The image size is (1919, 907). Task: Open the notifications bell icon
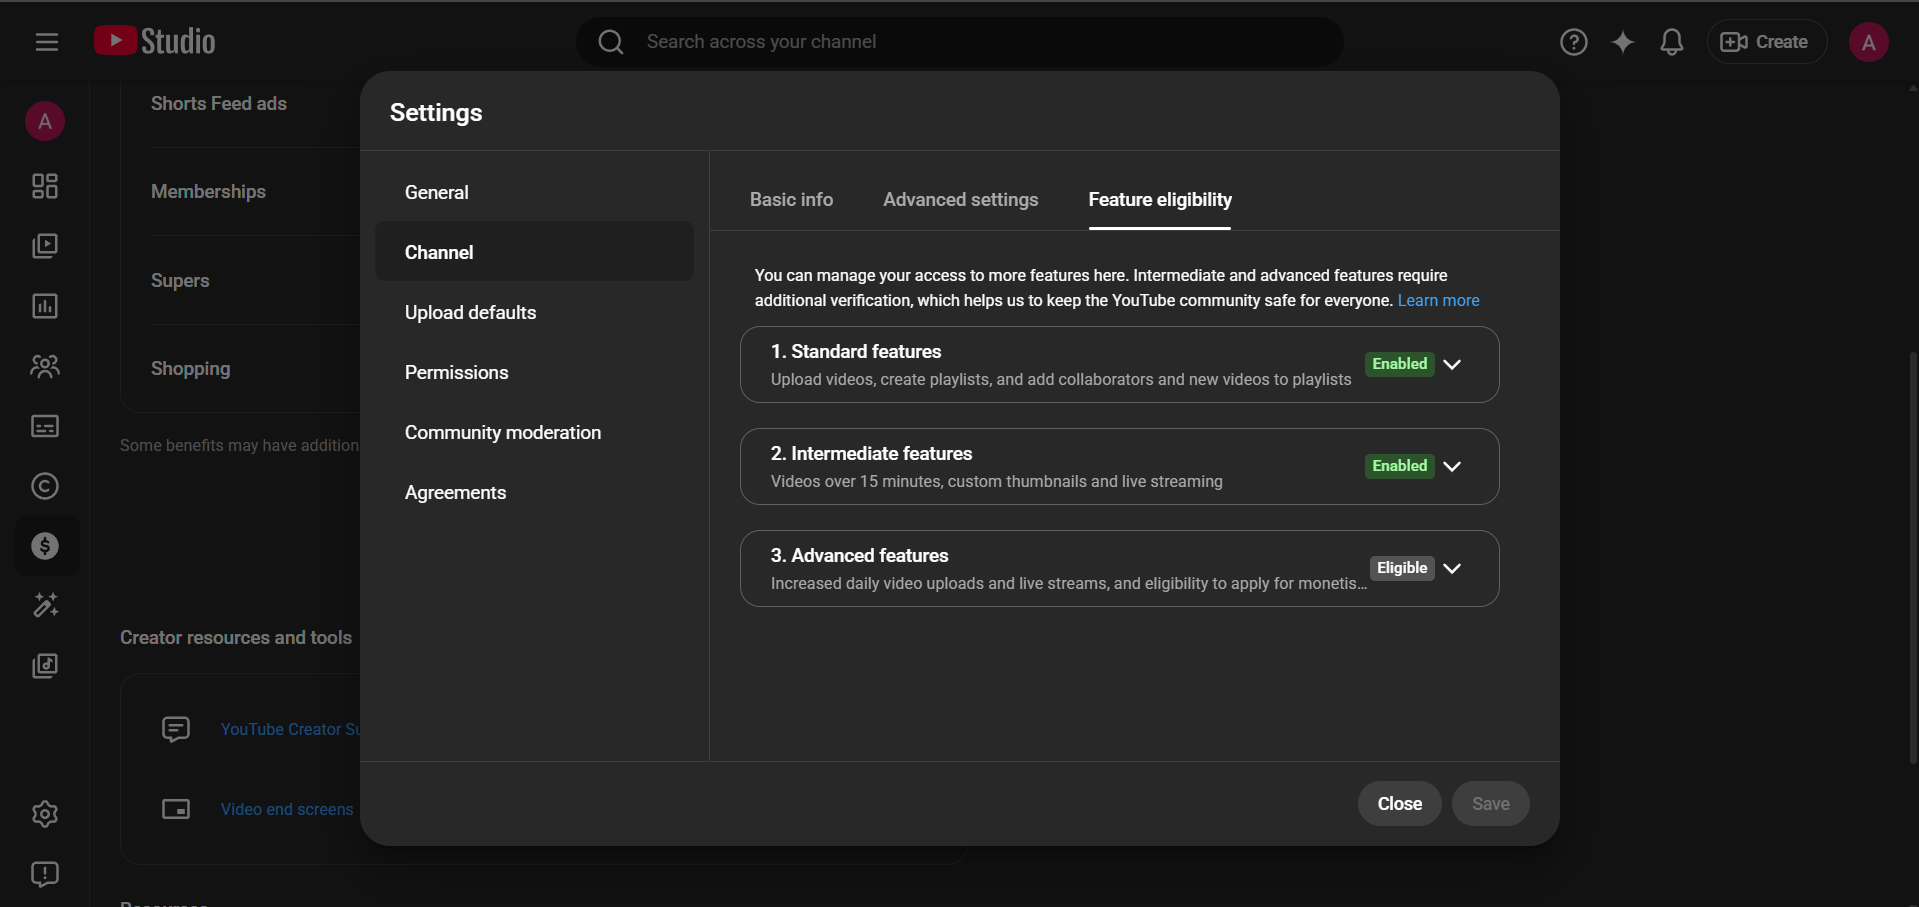[1672, 42]
